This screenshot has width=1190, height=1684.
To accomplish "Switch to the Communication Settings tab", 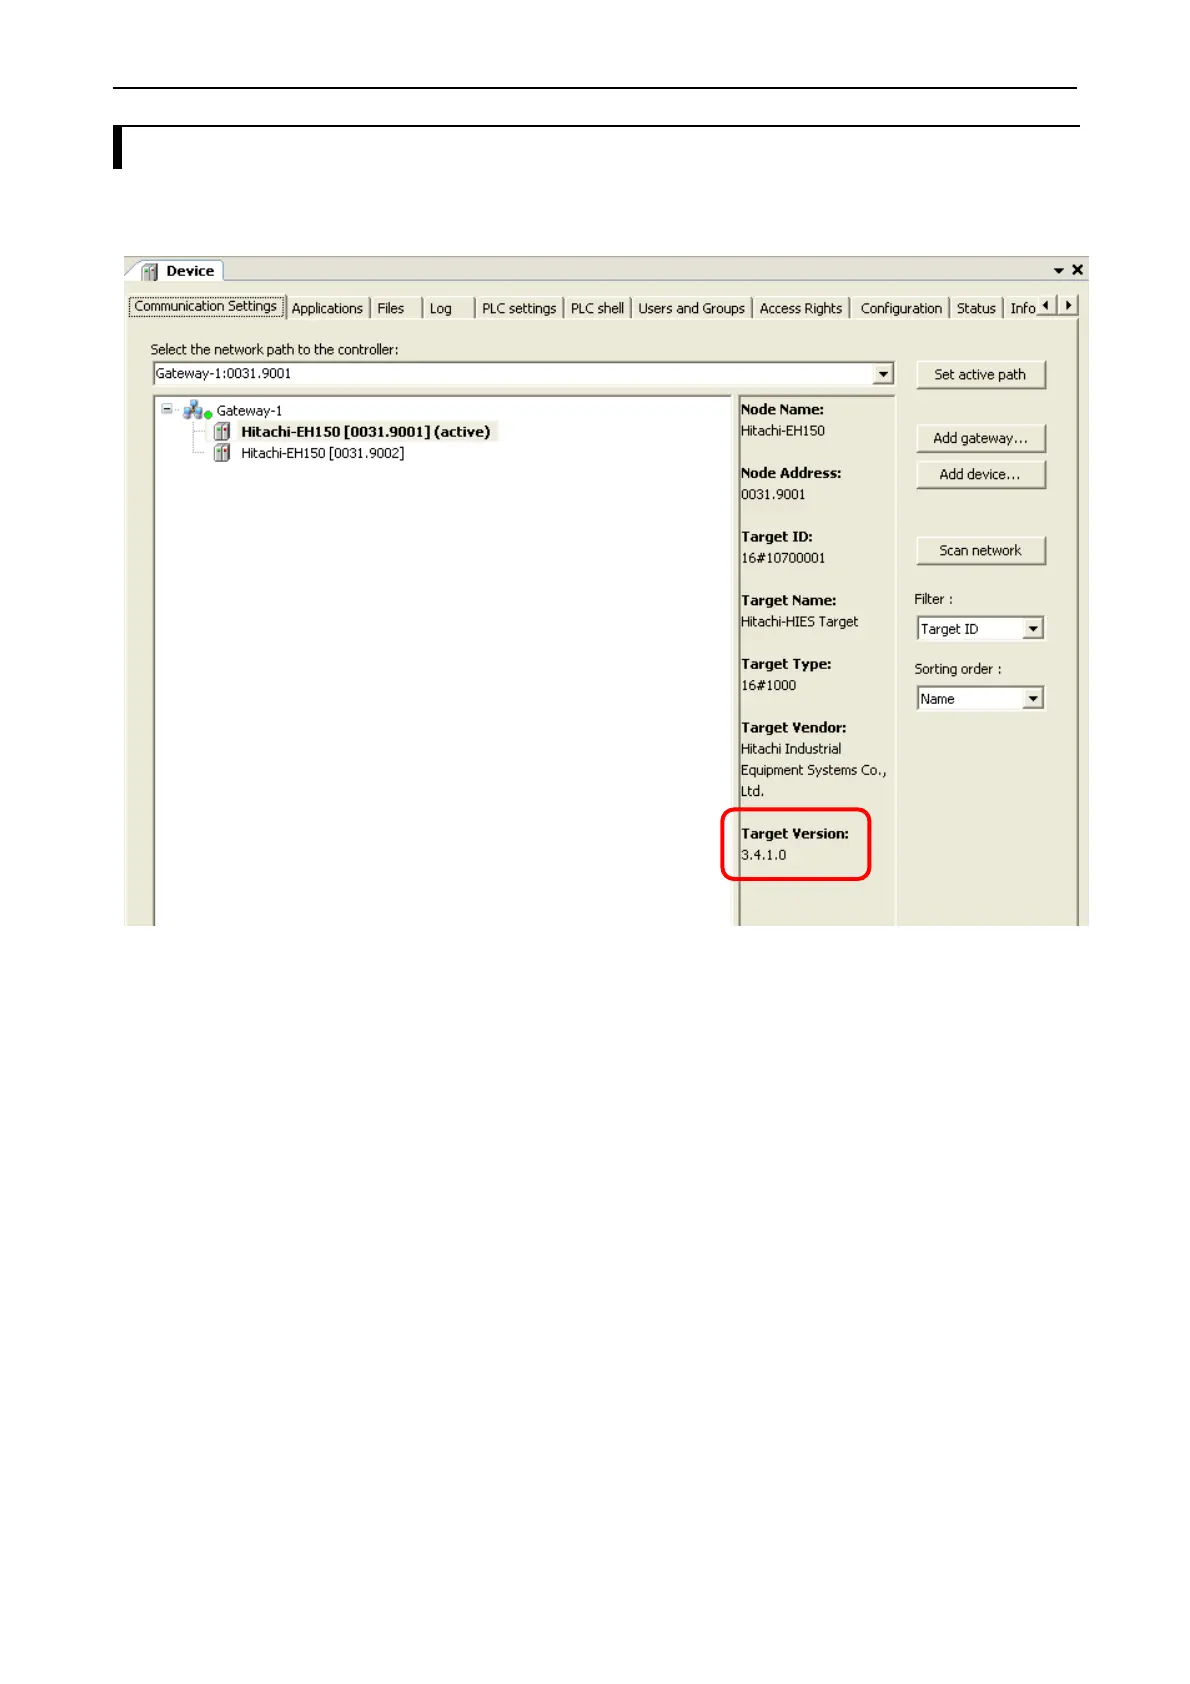I will [206, 307].
